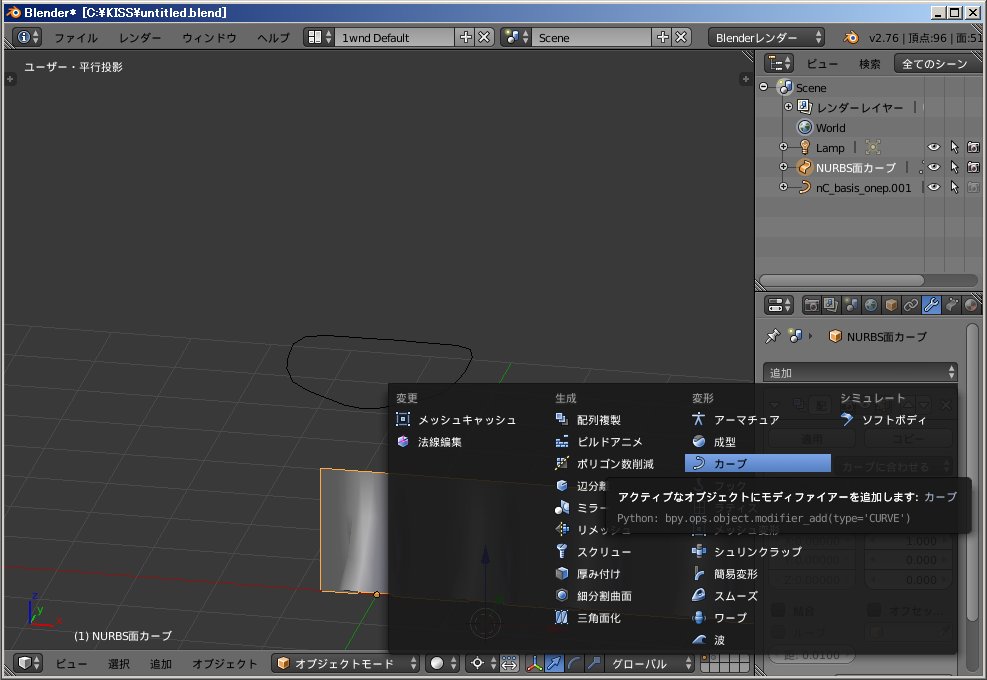
Task: Toggle renderability camera icon for NURBS面カーブ
Action: tap(973, 167)
